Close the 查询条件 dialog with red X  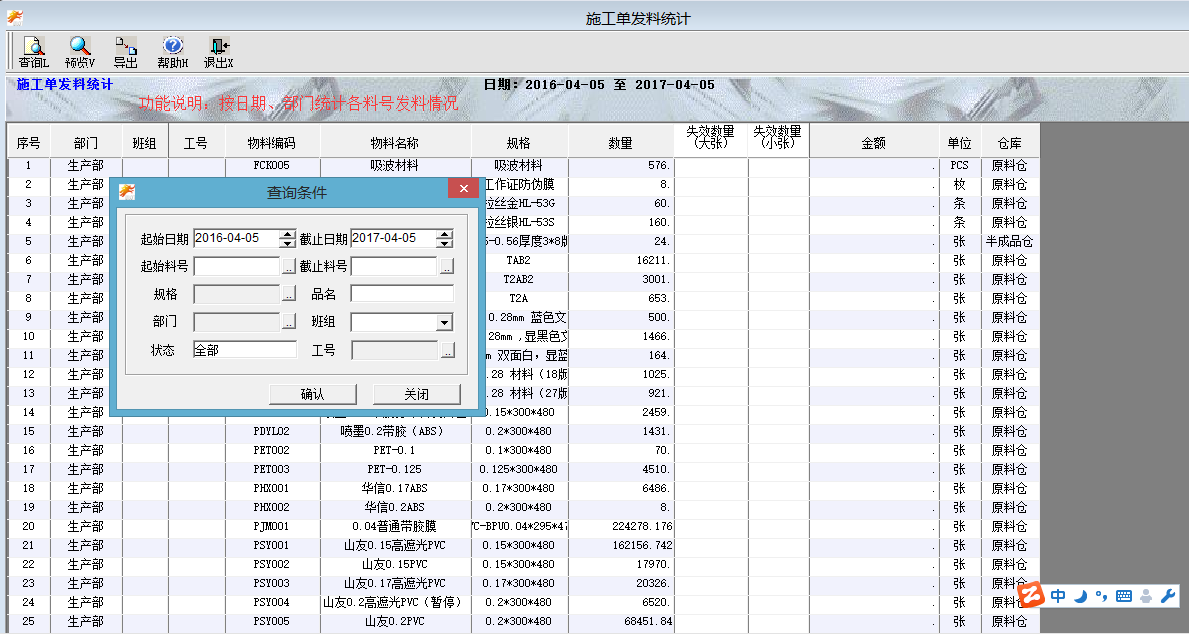(463, 188)
